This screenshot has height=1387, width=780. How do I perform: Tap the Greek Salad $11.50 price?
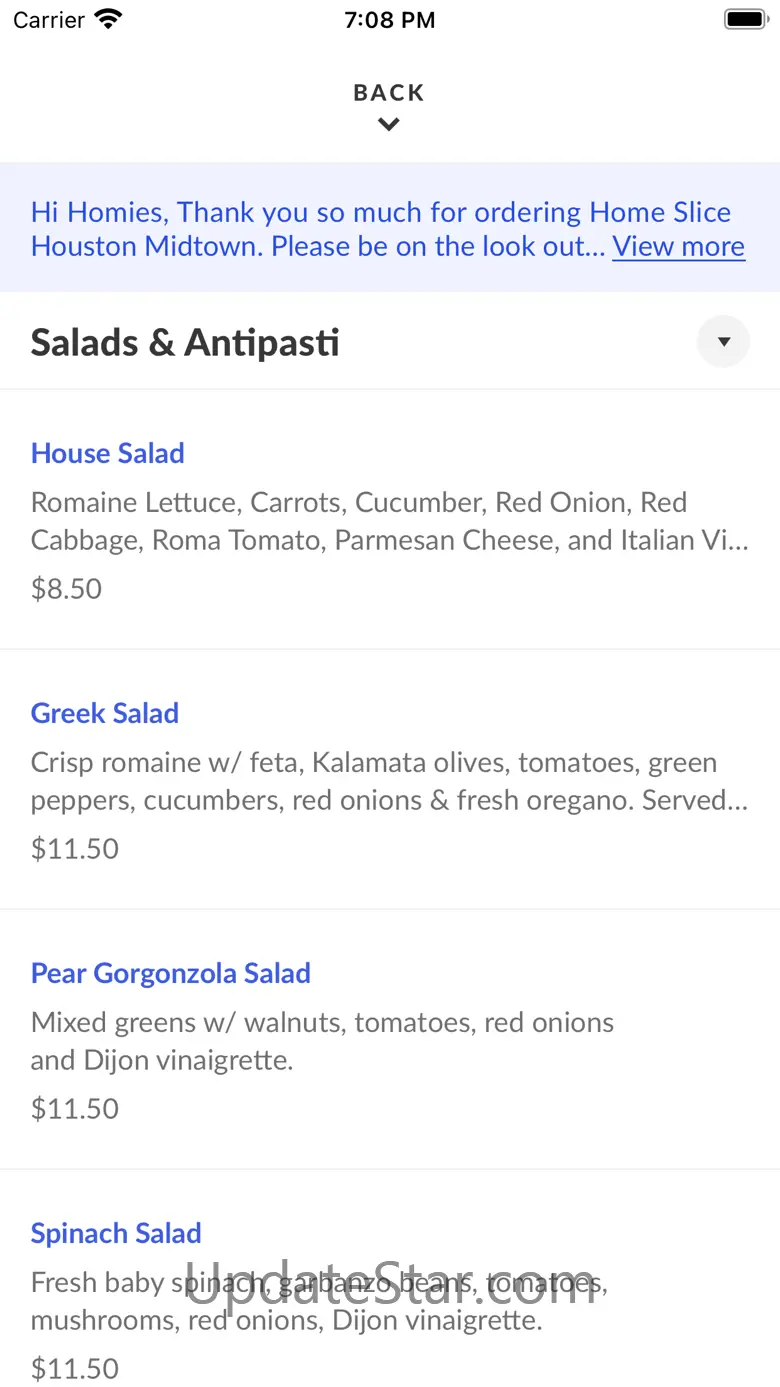point(75,848)
